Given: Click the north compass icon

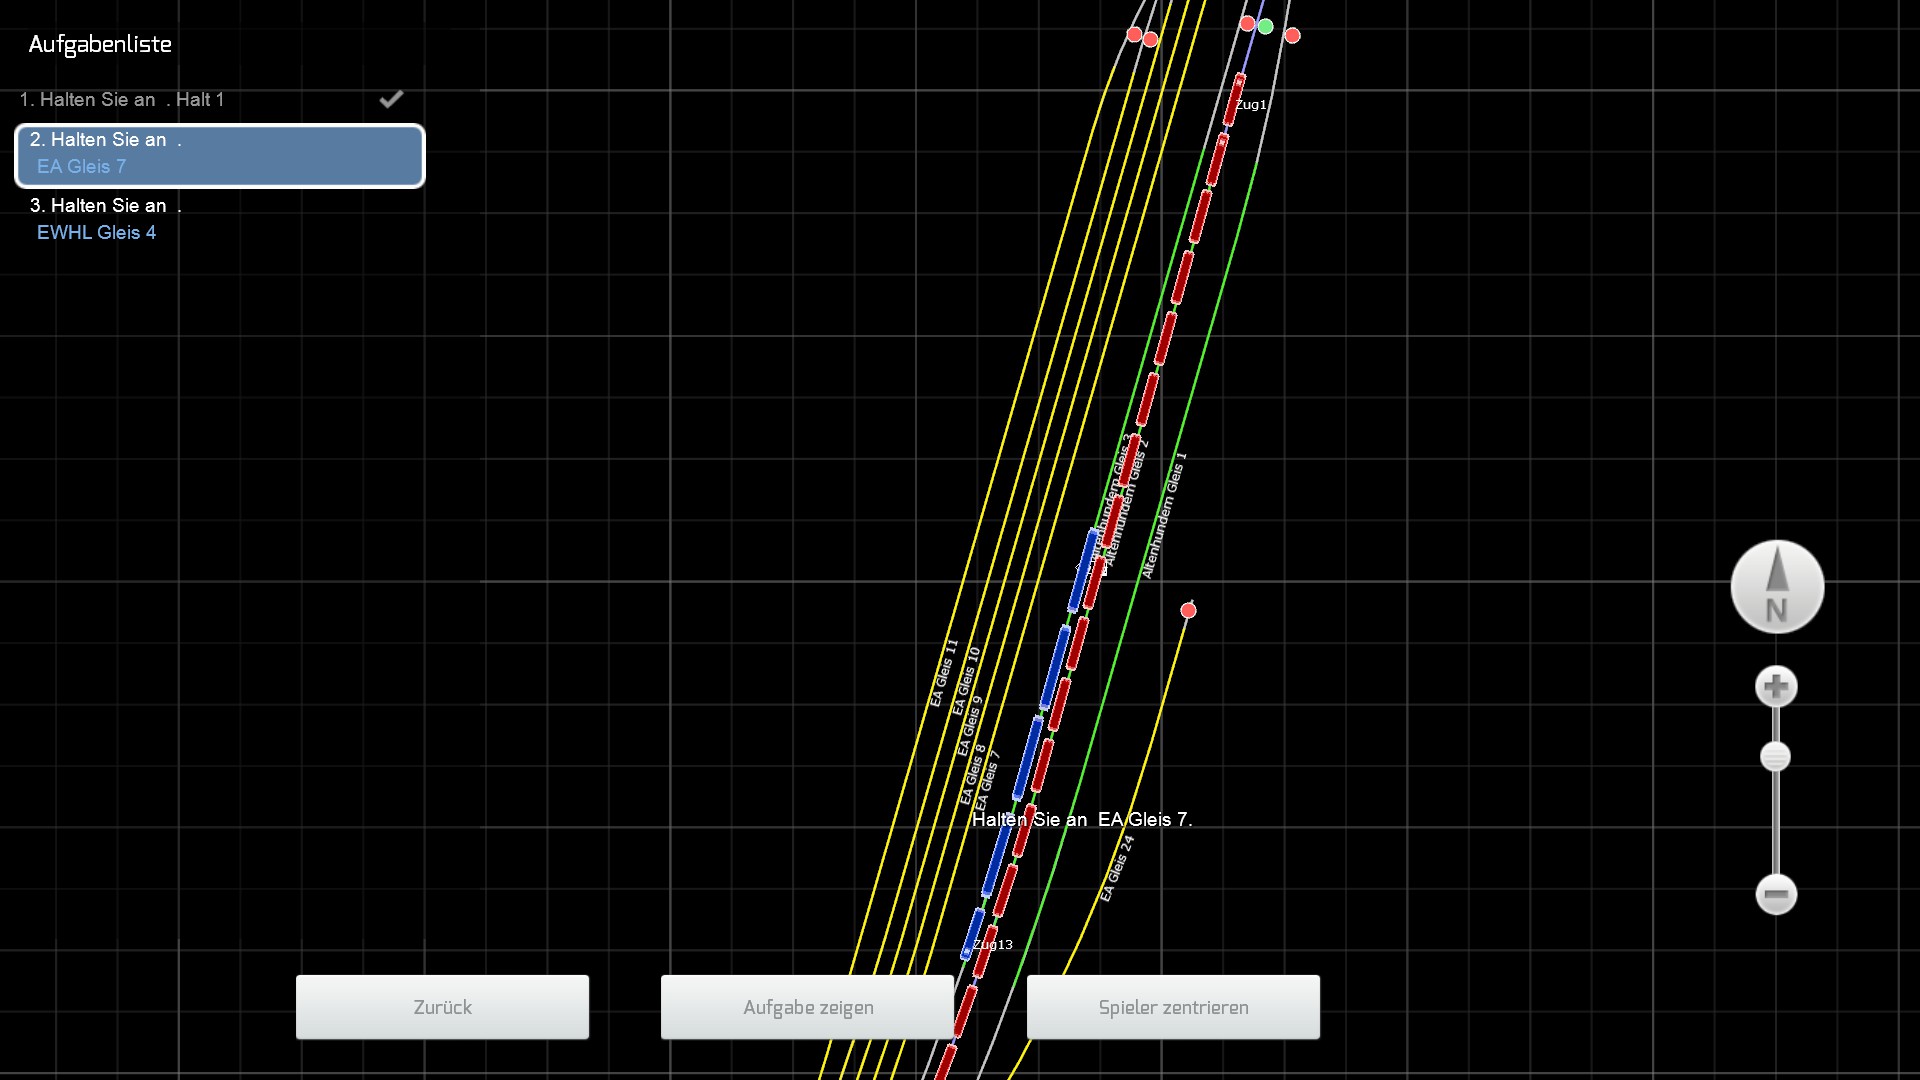Looking at the screenshot, I should click(1777, 587).
